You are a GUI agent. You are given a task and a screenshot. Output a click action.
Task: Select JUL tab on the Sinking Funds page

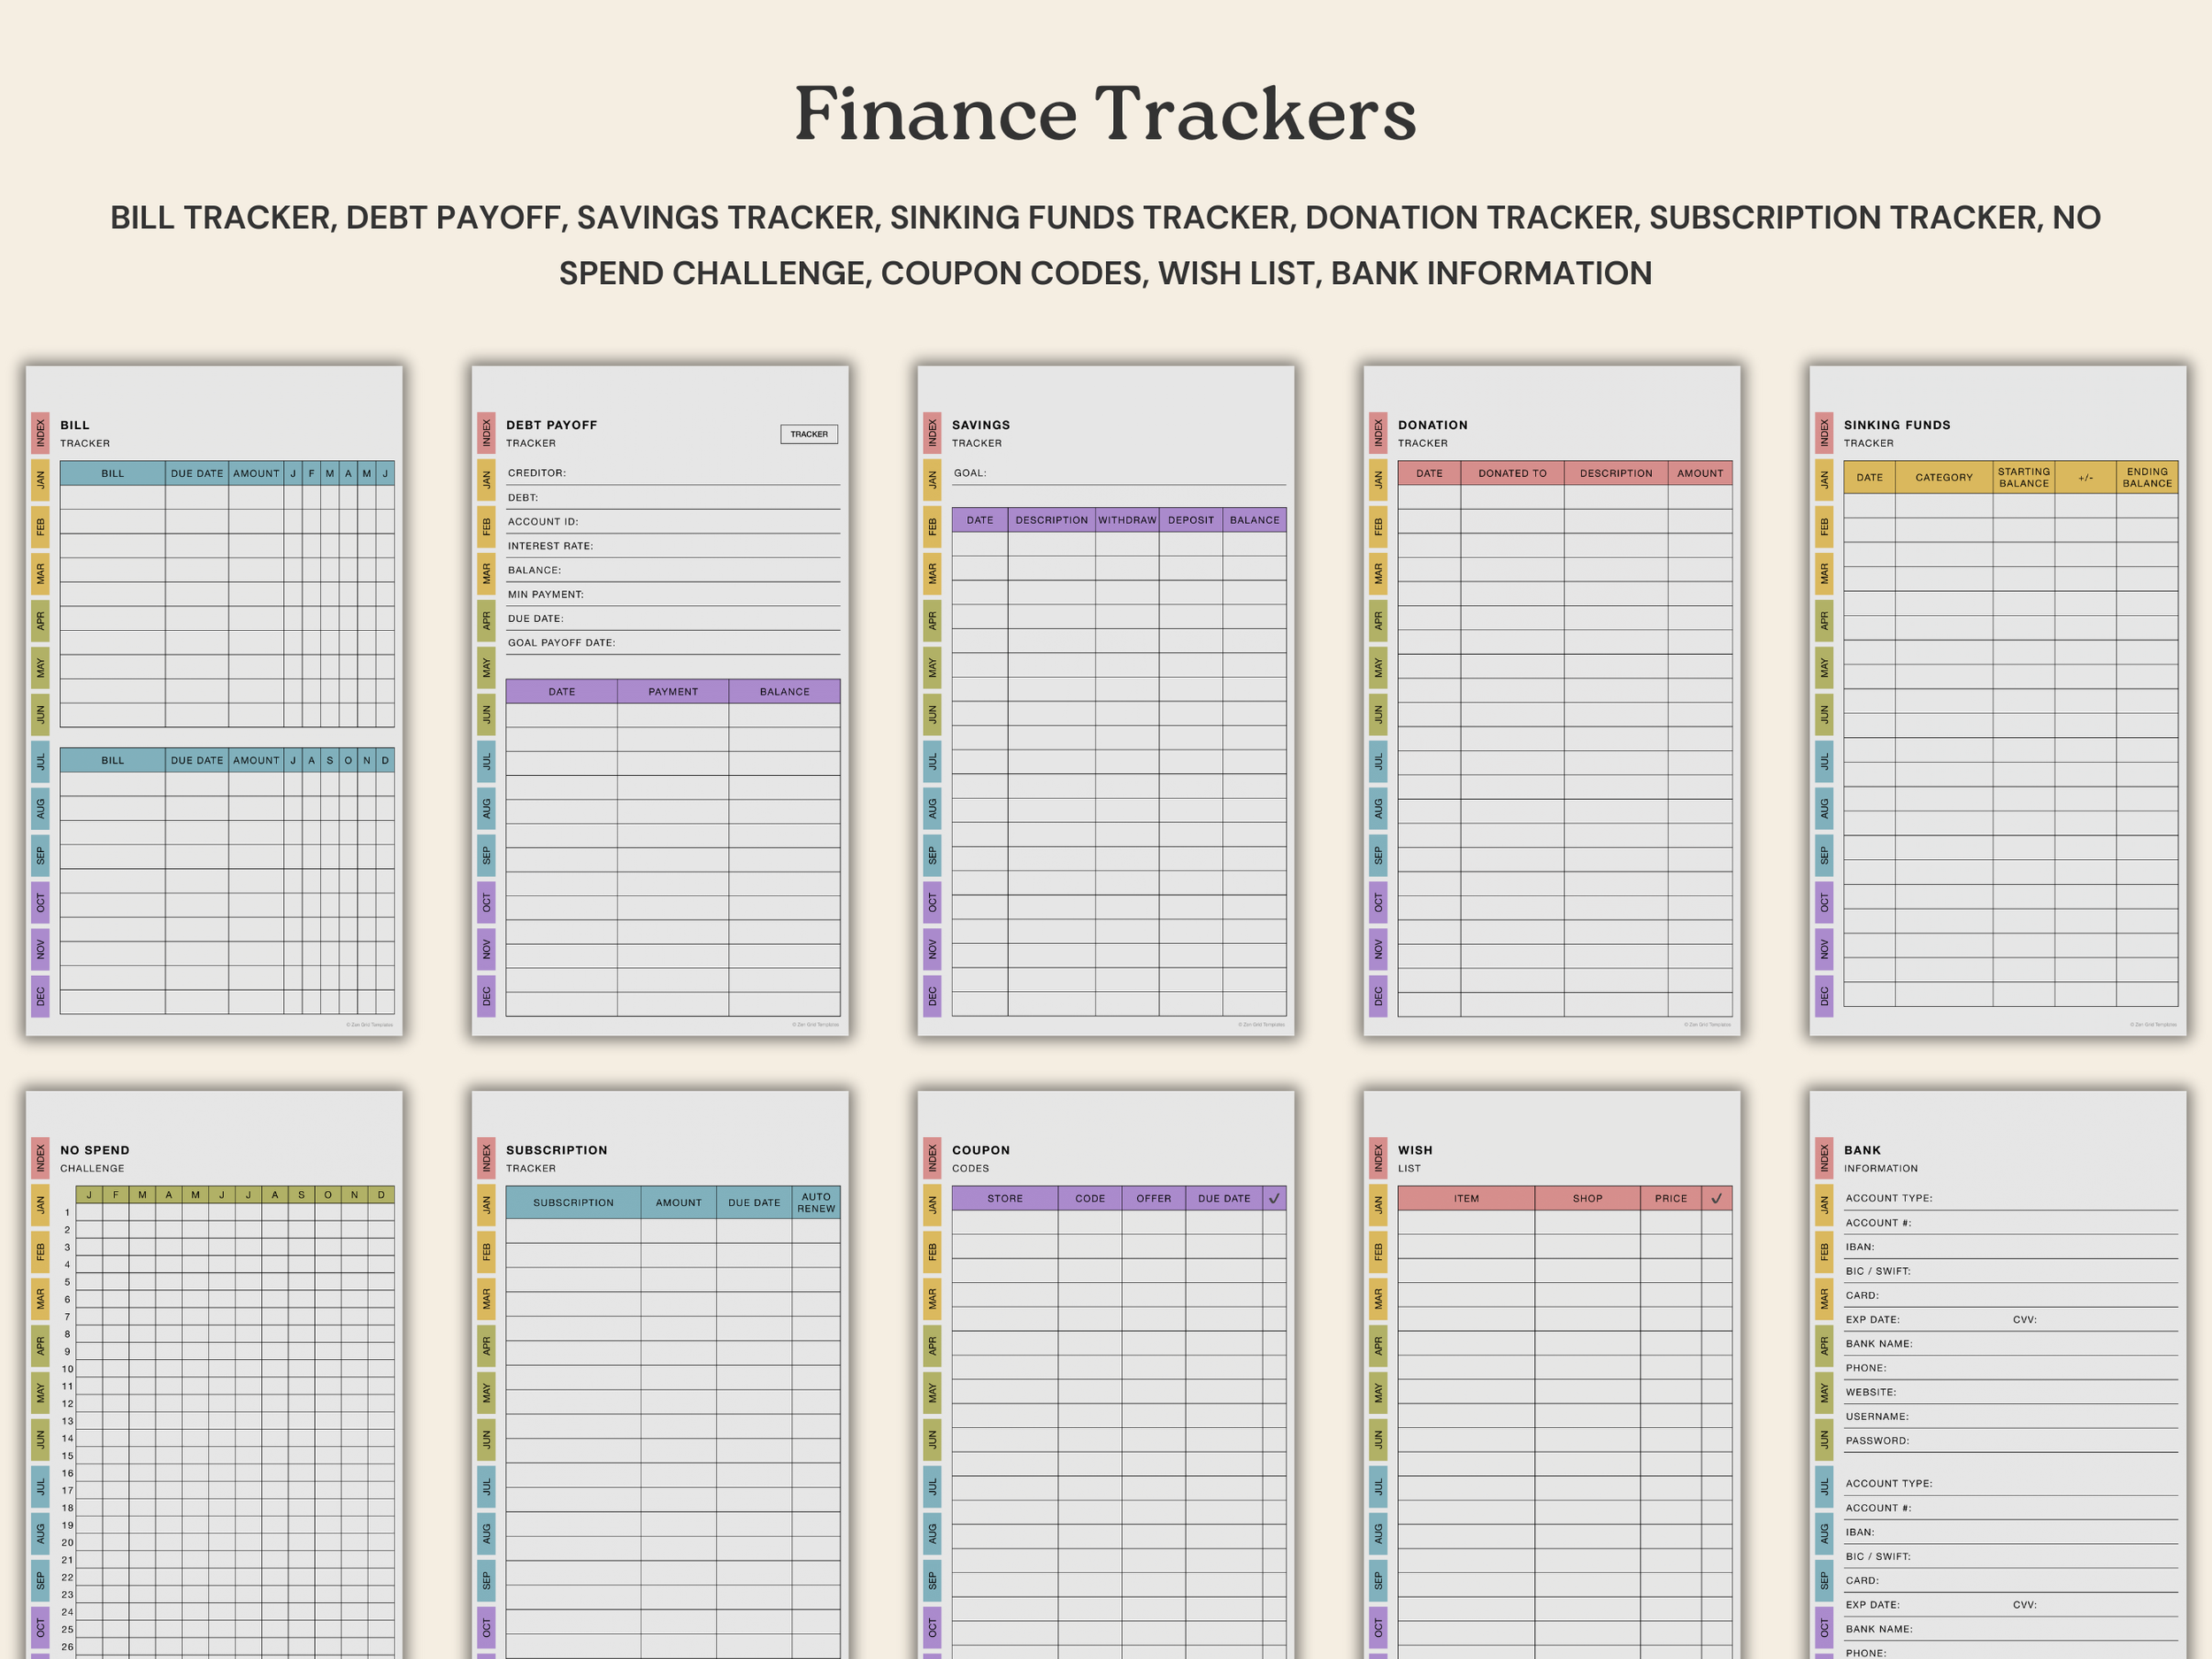1824,762
